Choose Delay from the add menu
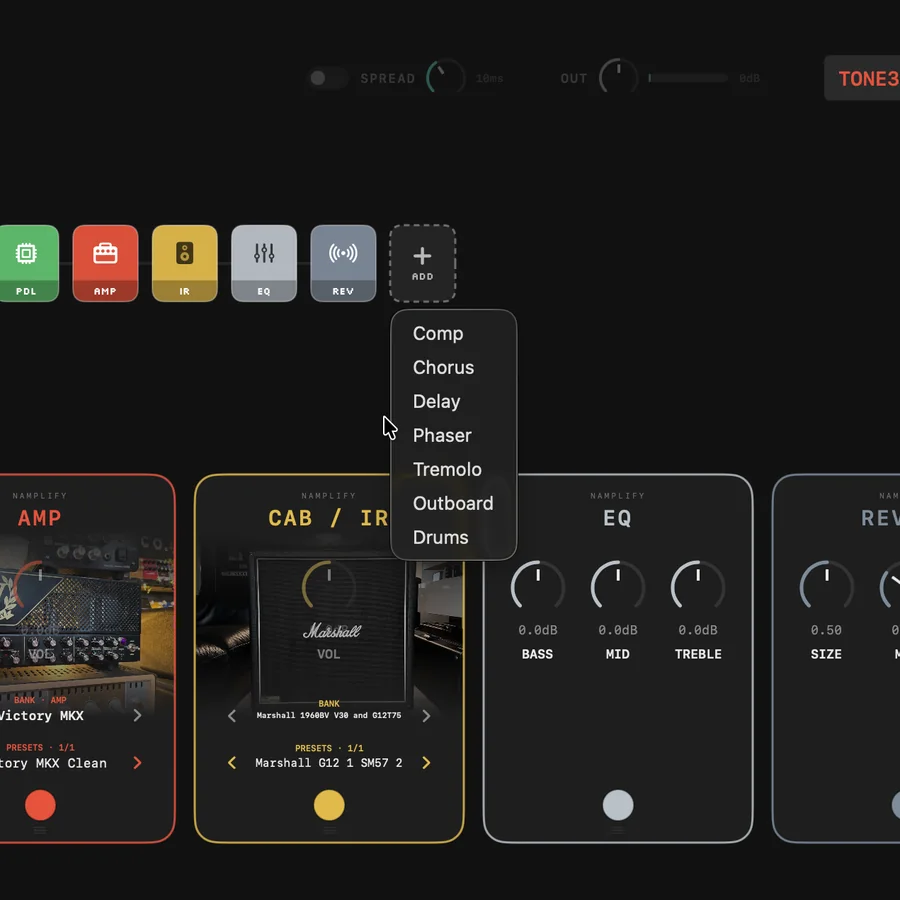Image resolution: width=900 pixels, height=900 pixels. coord(436,401)
